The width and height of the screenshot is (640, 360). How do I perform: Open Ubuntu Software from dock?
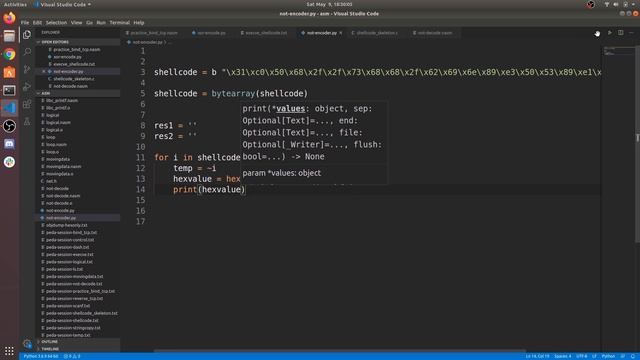click(9, 72)
